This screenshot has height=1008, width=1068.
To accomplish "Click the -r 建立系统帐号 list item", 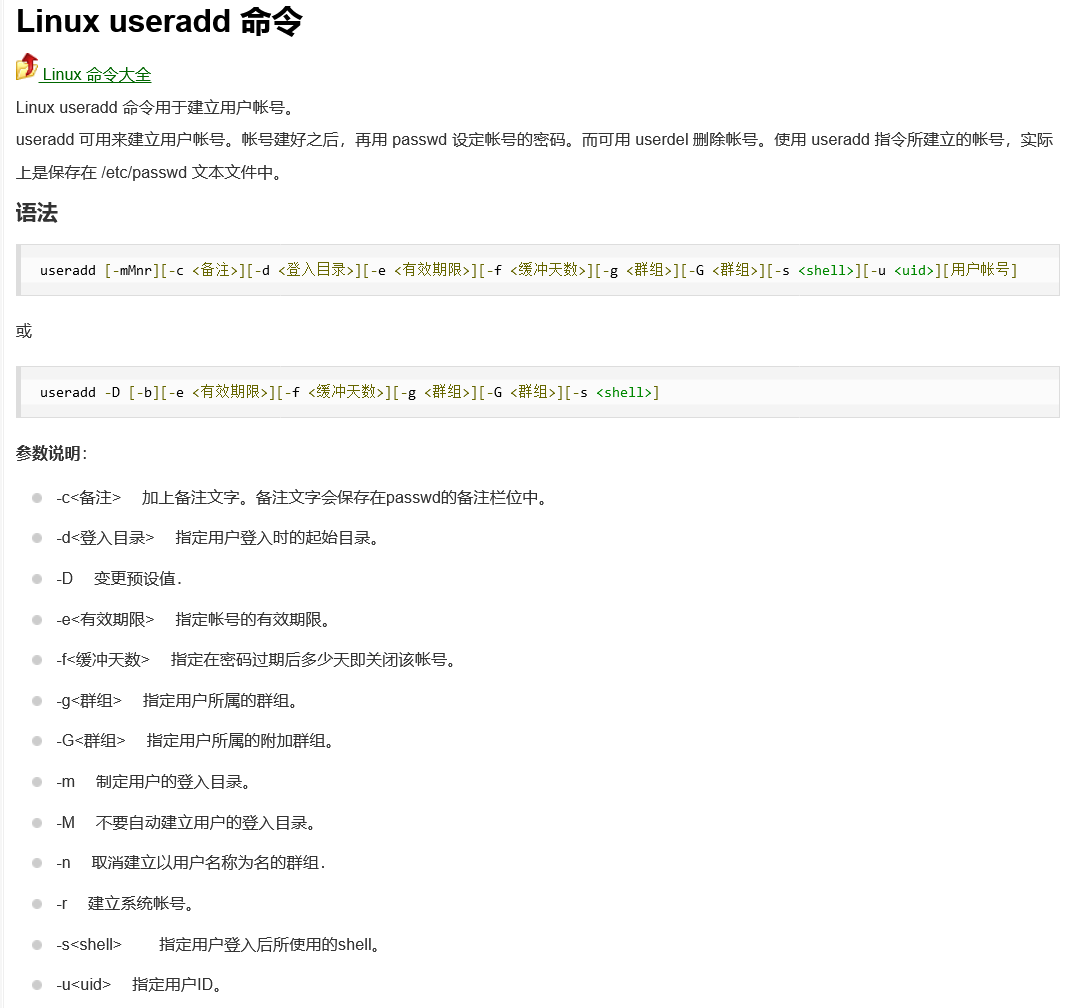I will (x=125, y=904).
